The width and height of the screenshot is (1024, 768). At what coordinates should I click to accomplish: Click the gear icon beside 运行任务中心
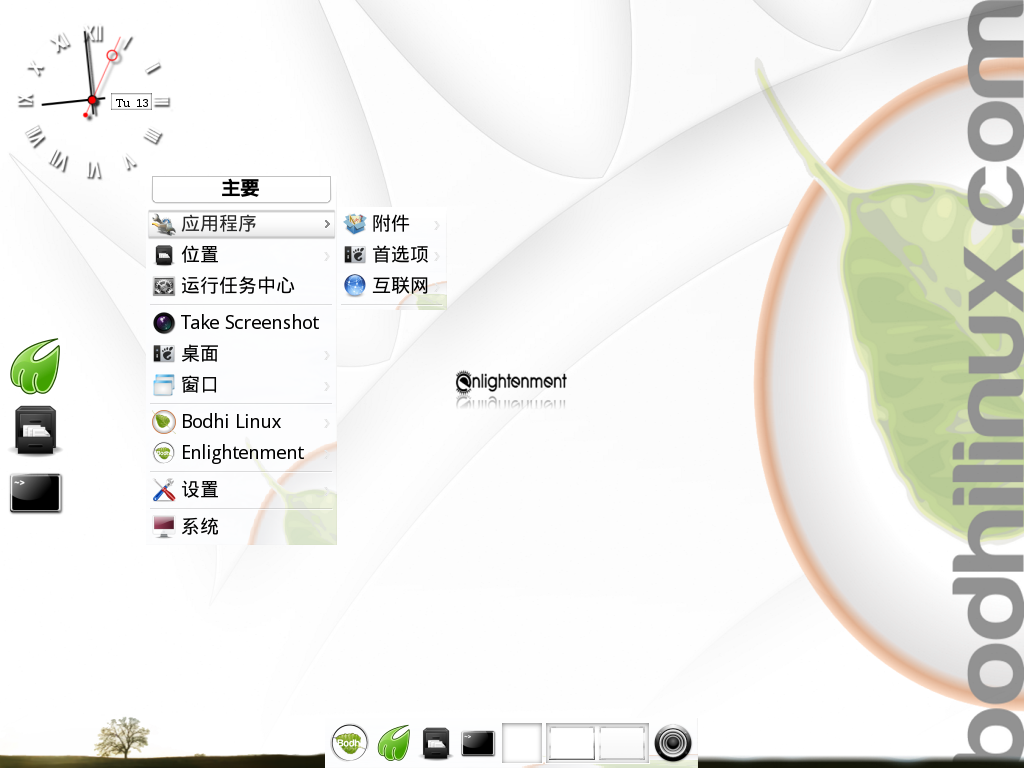163,285
